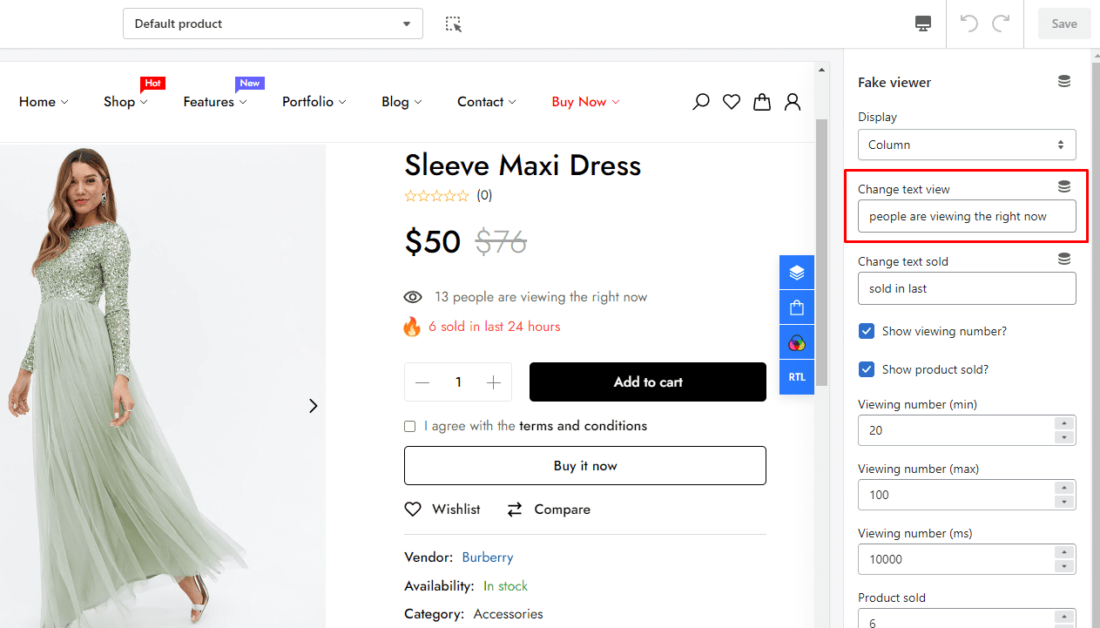Open the responsive preview monitor icon
Viewport: 1100px width, 628px height.
point(921,23)
